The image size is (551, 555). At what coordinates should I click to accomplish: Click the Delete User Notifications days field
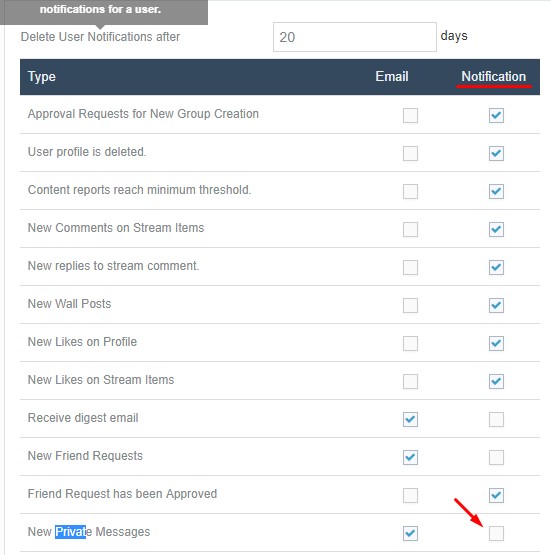355,37
